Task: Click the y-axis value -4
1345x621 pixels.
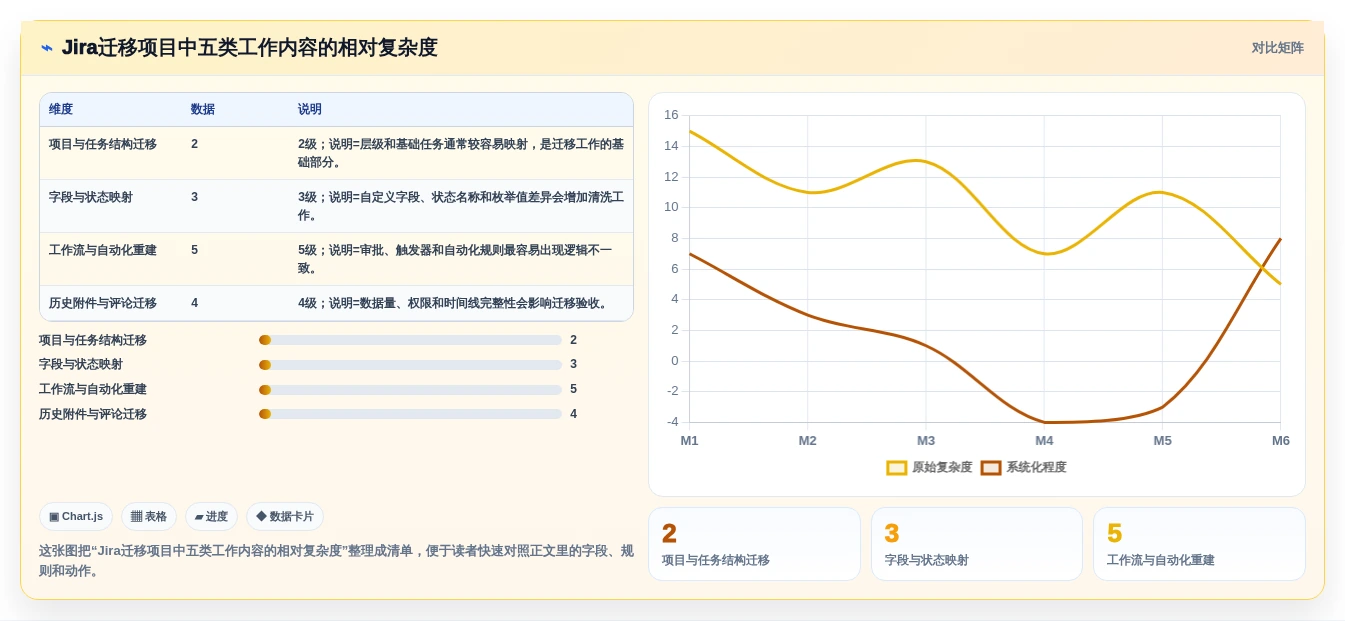Action: tap(672, 422)
